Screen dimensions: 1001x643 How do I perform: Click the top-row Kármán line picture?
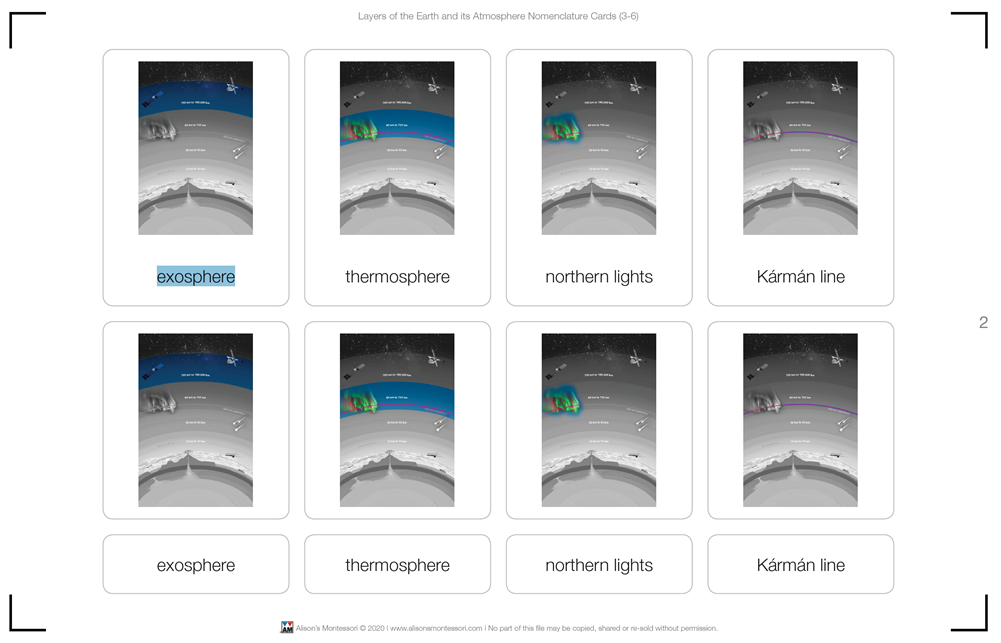coord(800,148)
